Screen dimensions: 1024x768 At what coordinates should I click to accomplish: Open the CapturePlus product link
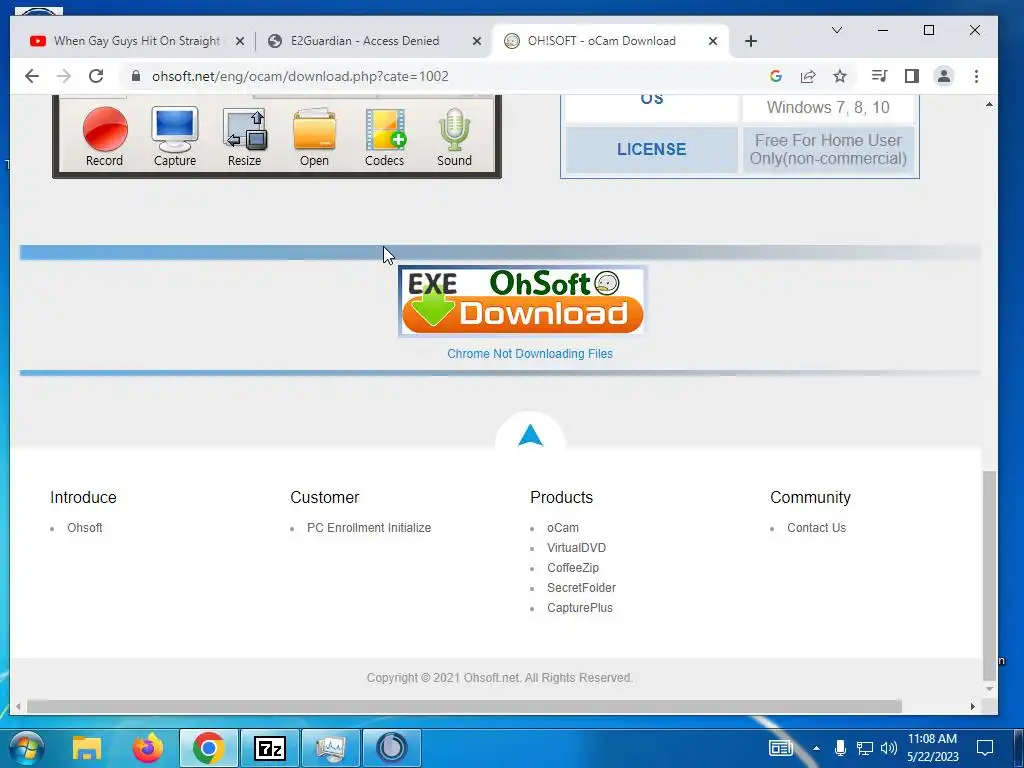pyautogui.click(x=580, y=608)
